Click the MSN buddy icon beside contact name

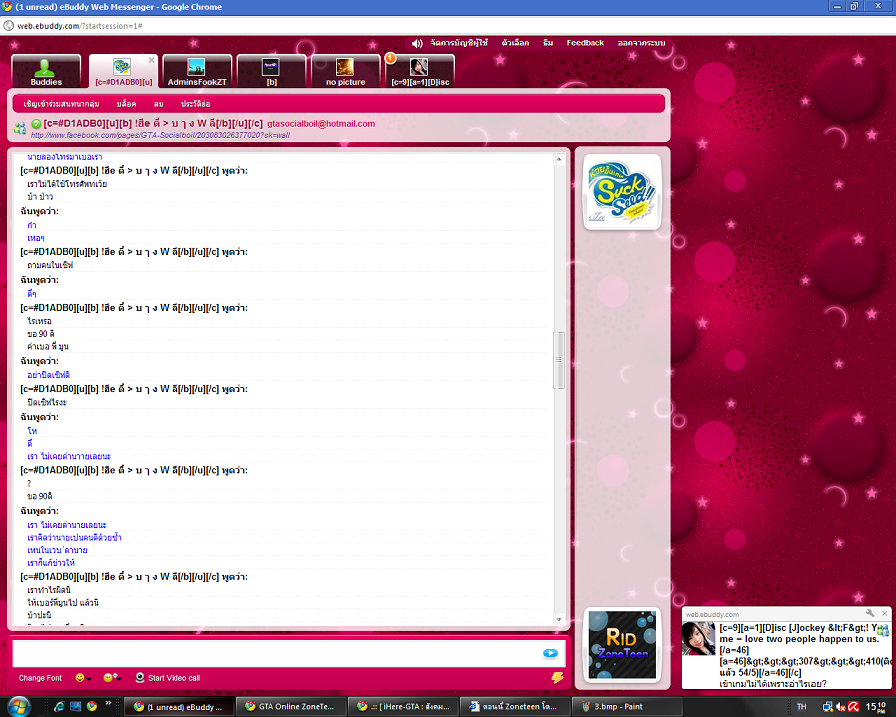coord(20,129)
